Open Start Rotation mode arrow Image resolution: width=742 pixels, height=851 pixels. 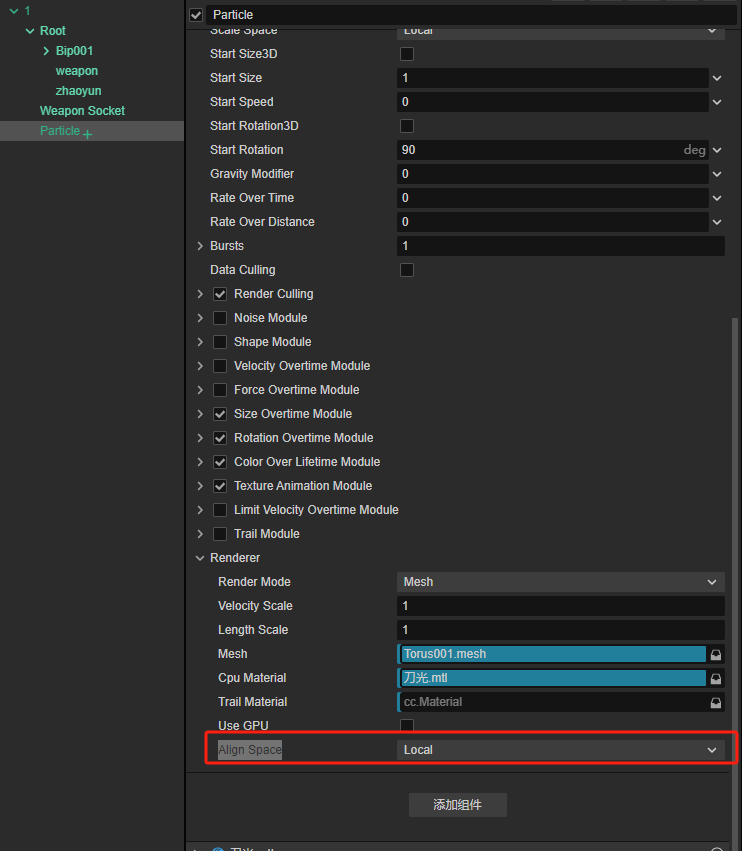(717, 150)
